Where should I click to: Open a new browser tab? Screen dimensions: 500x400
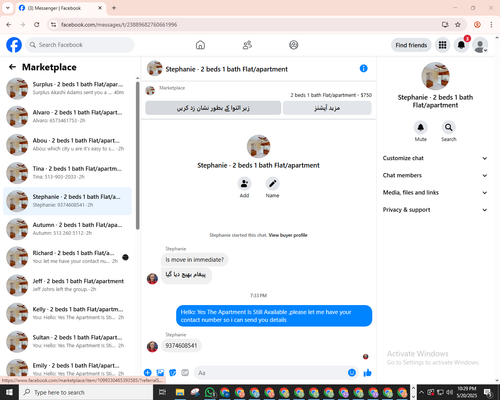(114, 8)
